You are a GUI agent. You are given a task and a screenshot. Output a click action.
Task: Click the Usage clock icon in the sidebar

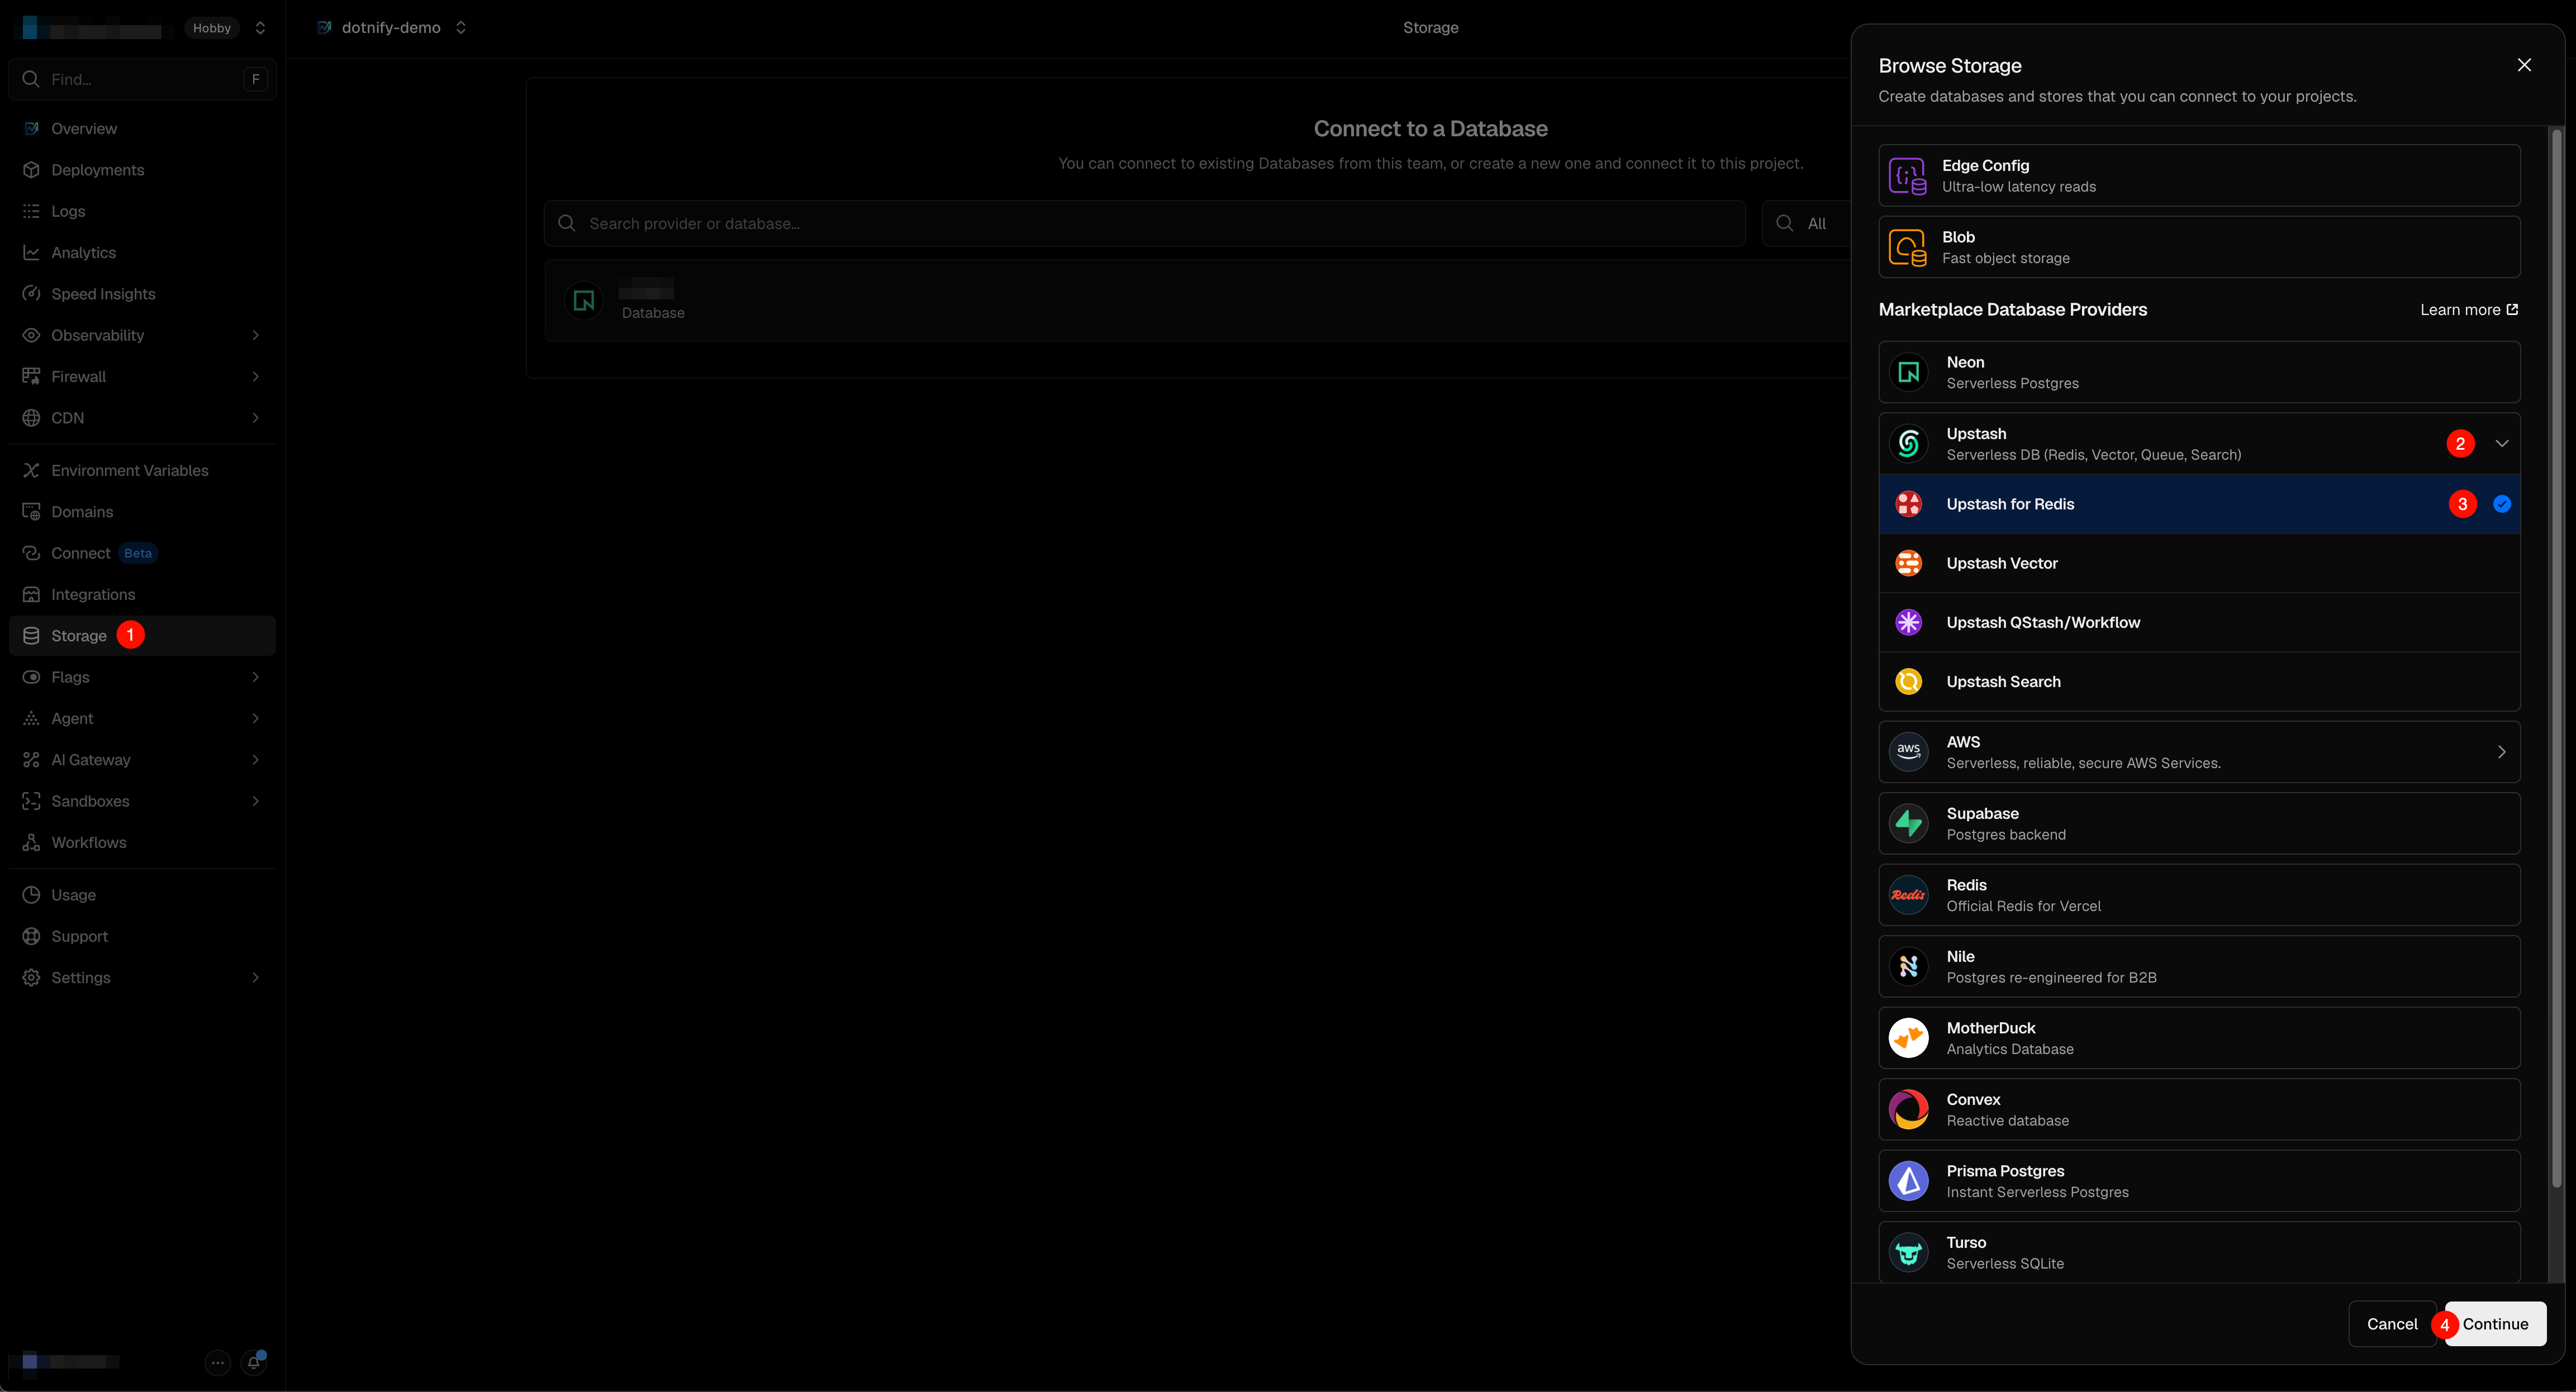(31, 895)
